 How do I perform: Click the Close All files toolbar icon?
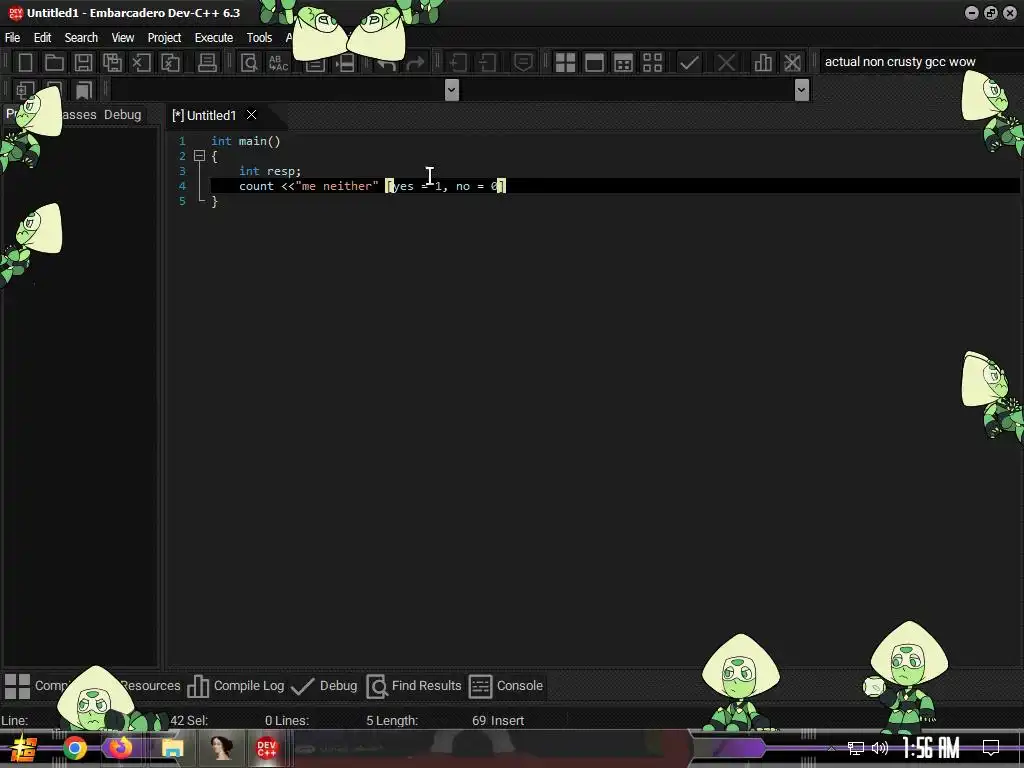click(170, 63)
